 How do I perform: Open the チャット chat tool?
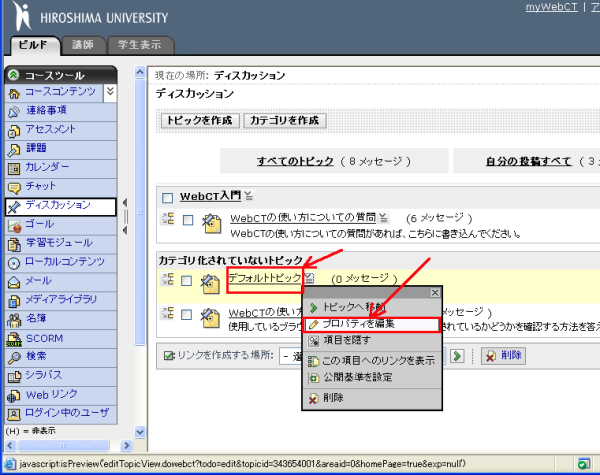pos(41,186)
